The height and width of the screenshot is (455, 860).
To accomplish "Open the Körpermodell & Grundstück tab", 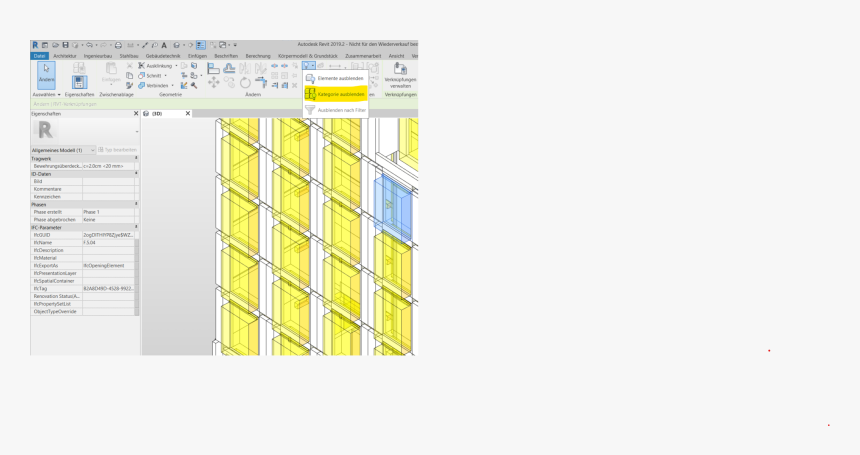I will 308,56.
